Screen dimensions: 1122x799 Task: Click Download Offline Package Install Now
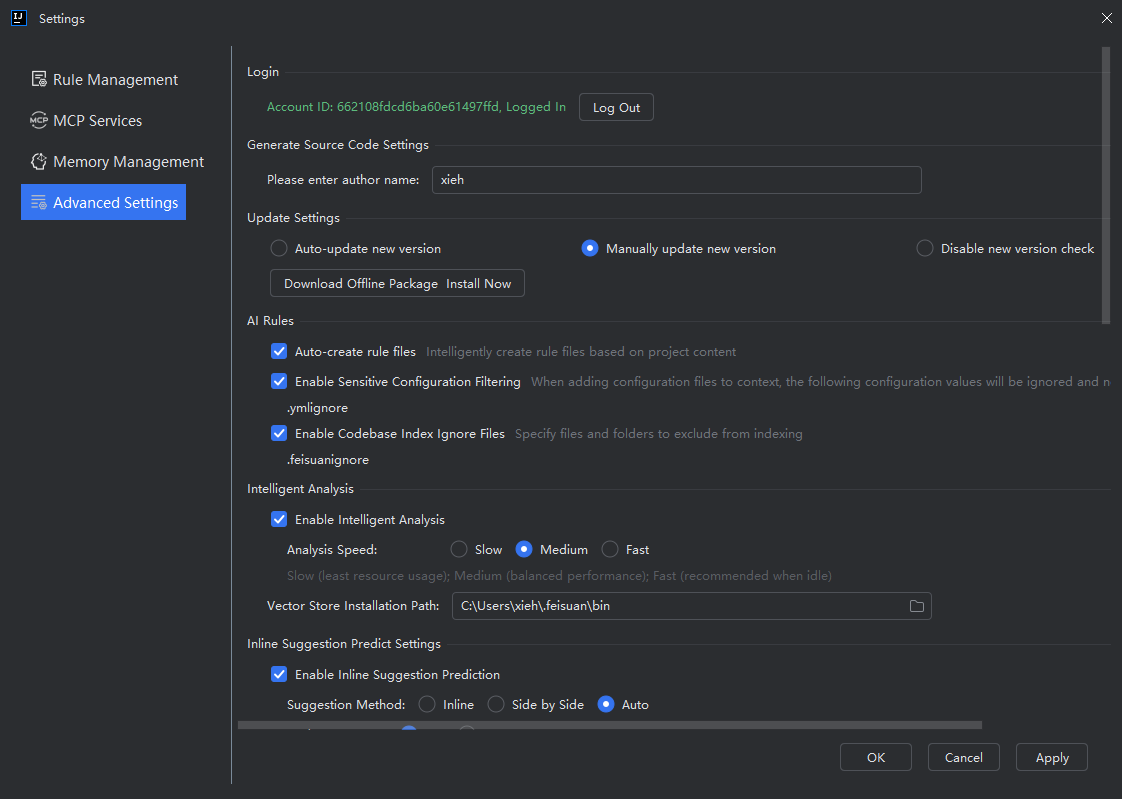(397, 284)
